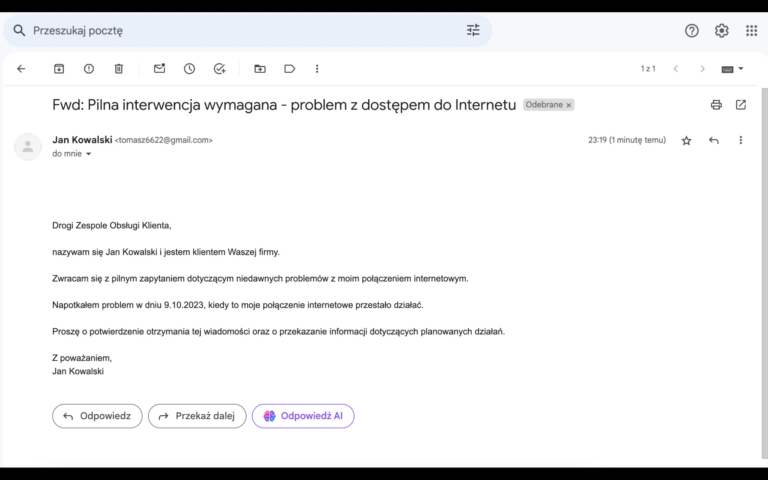
Task: Delete the email with trash icon
Action: (118, 69)
